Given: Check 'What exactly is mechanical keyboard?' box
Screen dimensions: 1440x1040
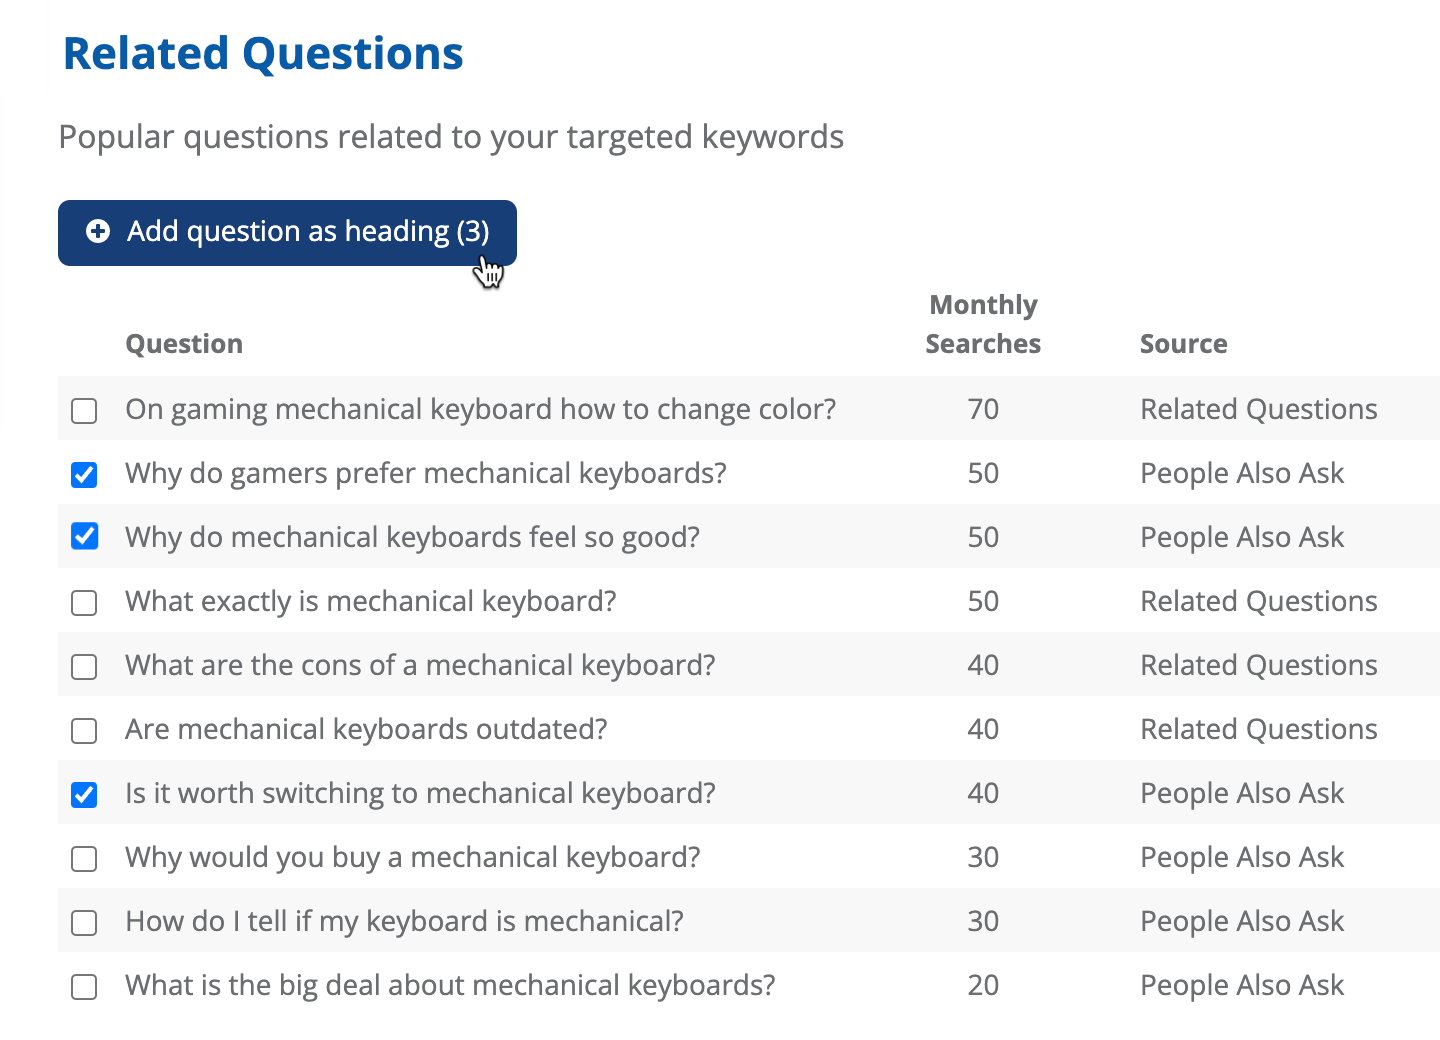Looking at the screenshot, I should coord(85,603).
